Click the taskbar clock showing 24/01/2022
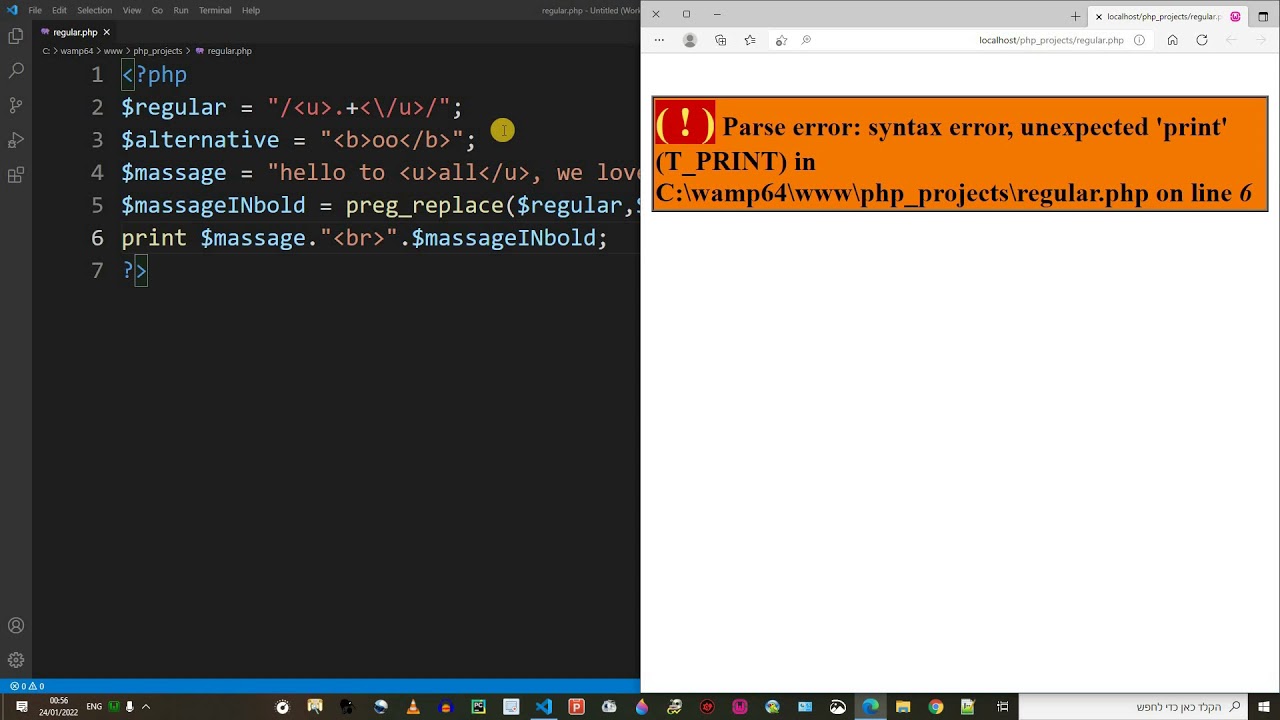This screenshot has height=720, width=1280. (58, 707)
